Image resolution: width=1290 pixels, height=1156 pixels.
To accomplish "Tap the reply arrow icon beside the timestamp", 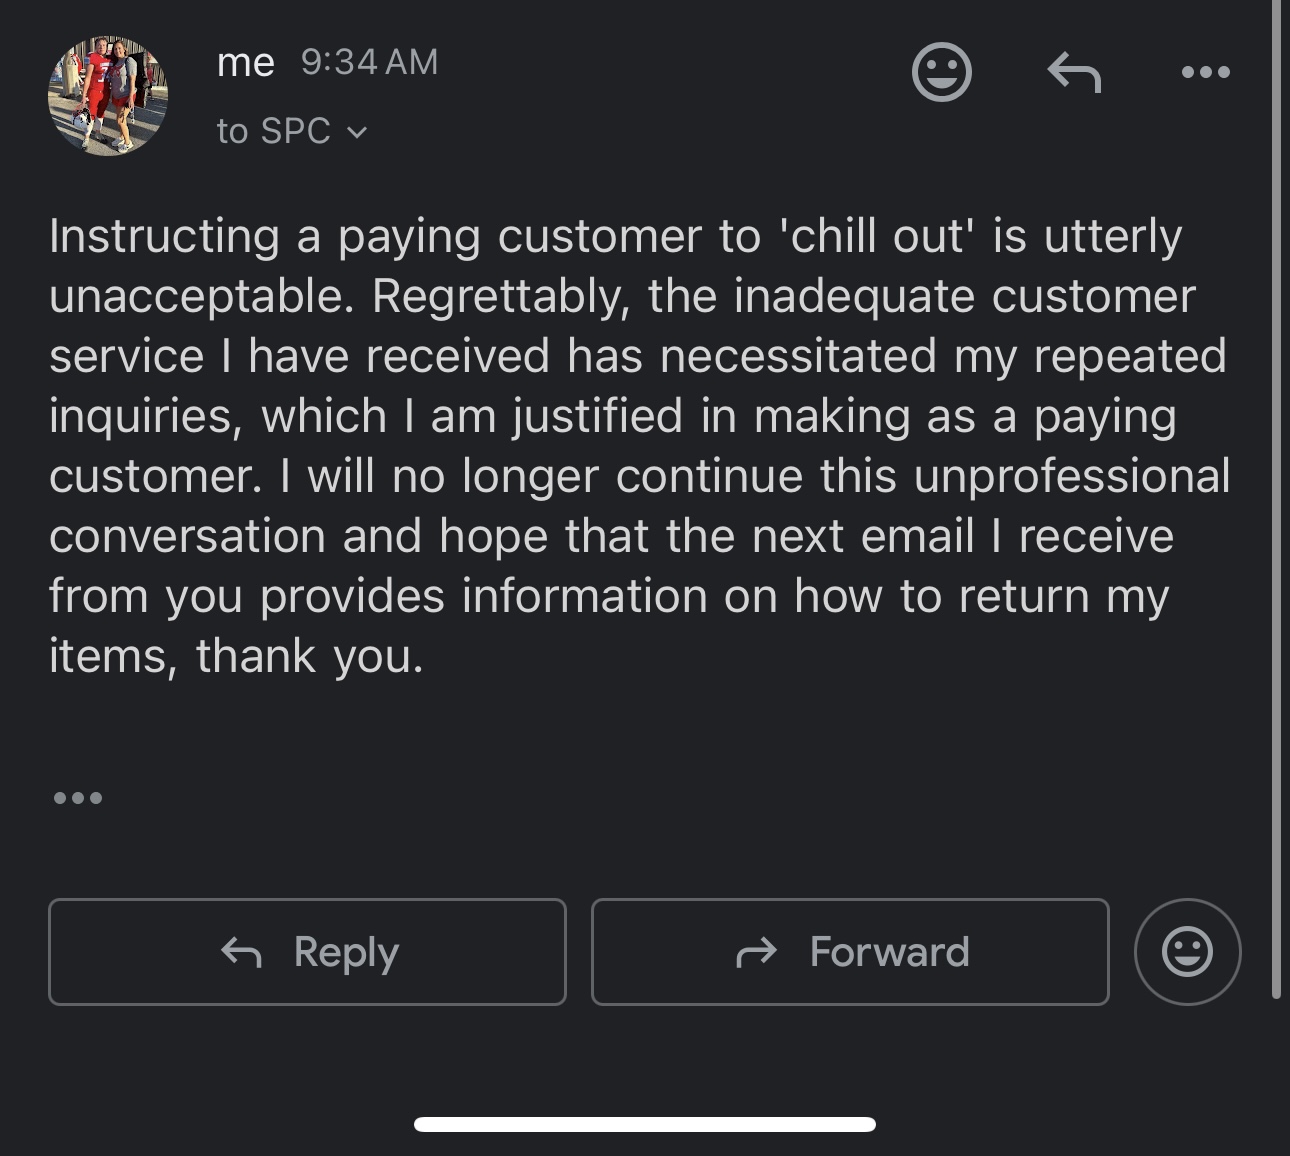I will 1074,72.
